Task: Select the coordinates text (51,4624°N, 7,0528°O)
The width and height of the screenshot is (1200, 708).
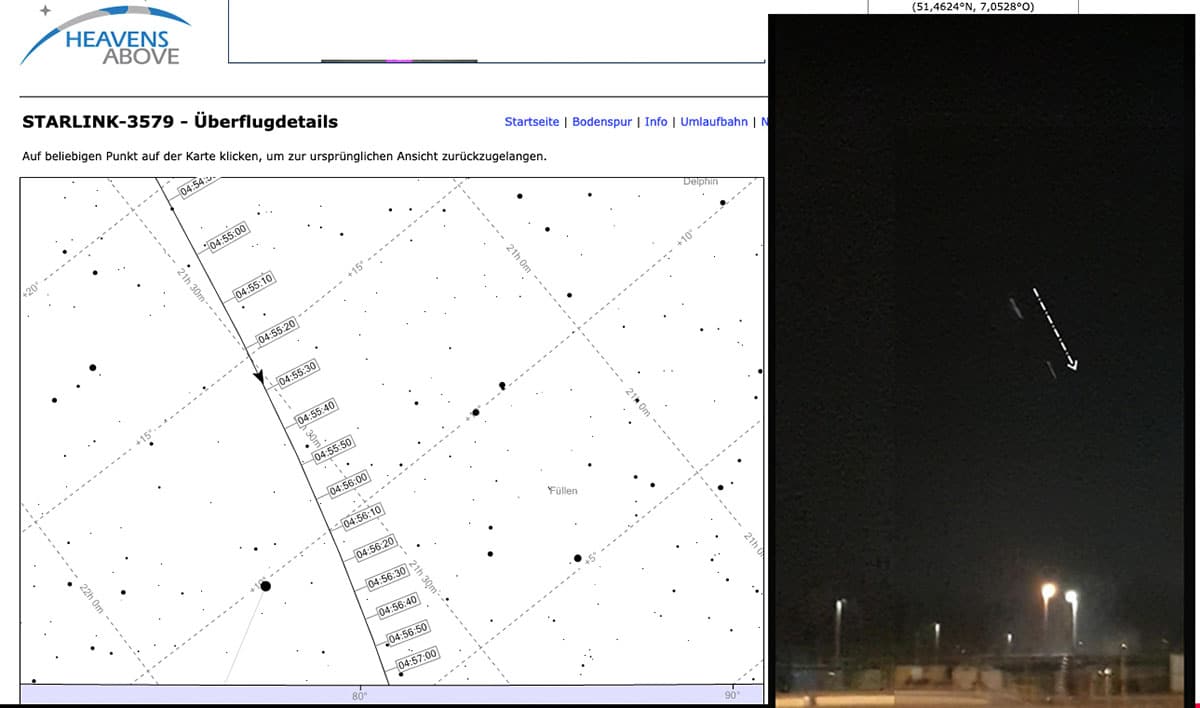Action: (x=973, y=7)
